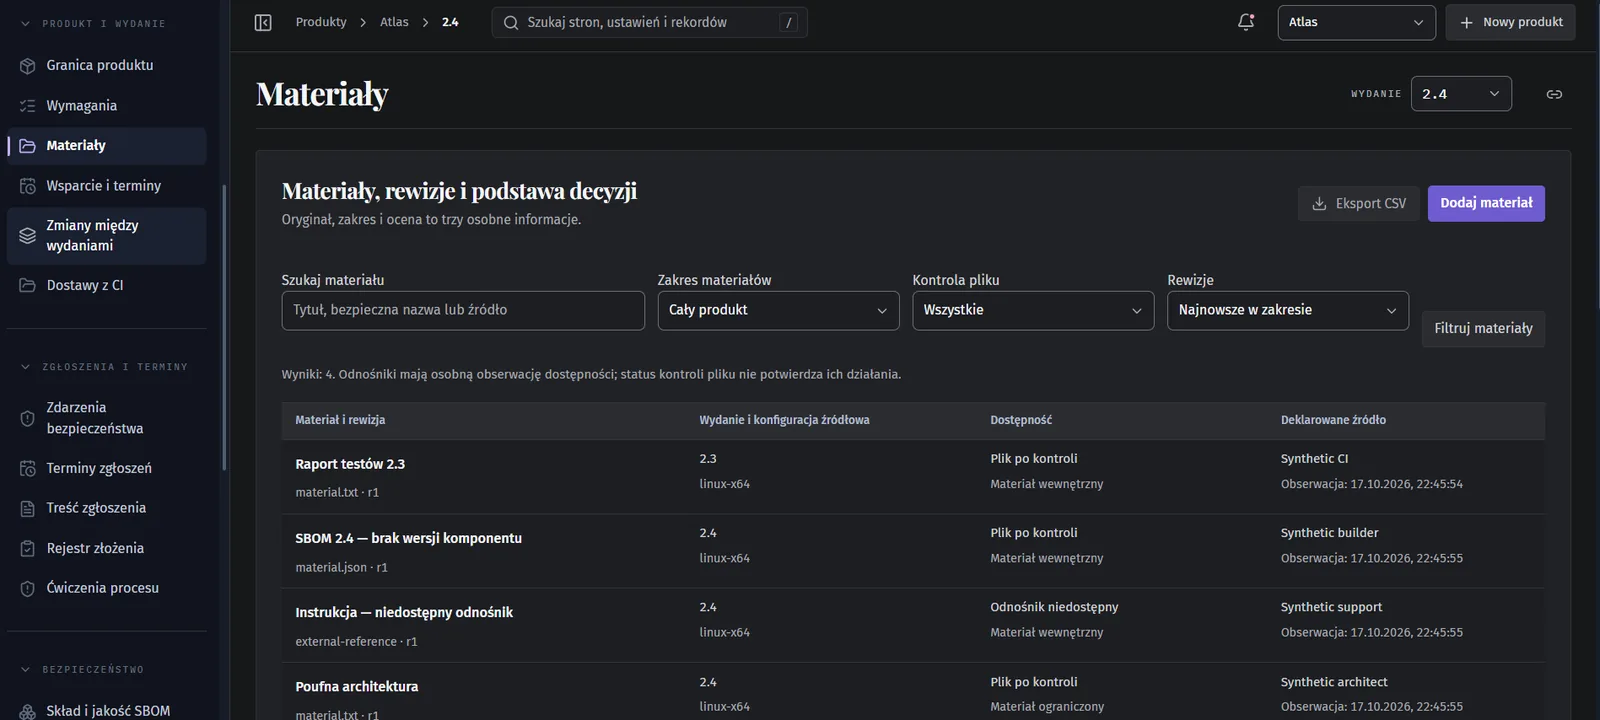Click Eksport CSV button

[x=1358, y=203]
